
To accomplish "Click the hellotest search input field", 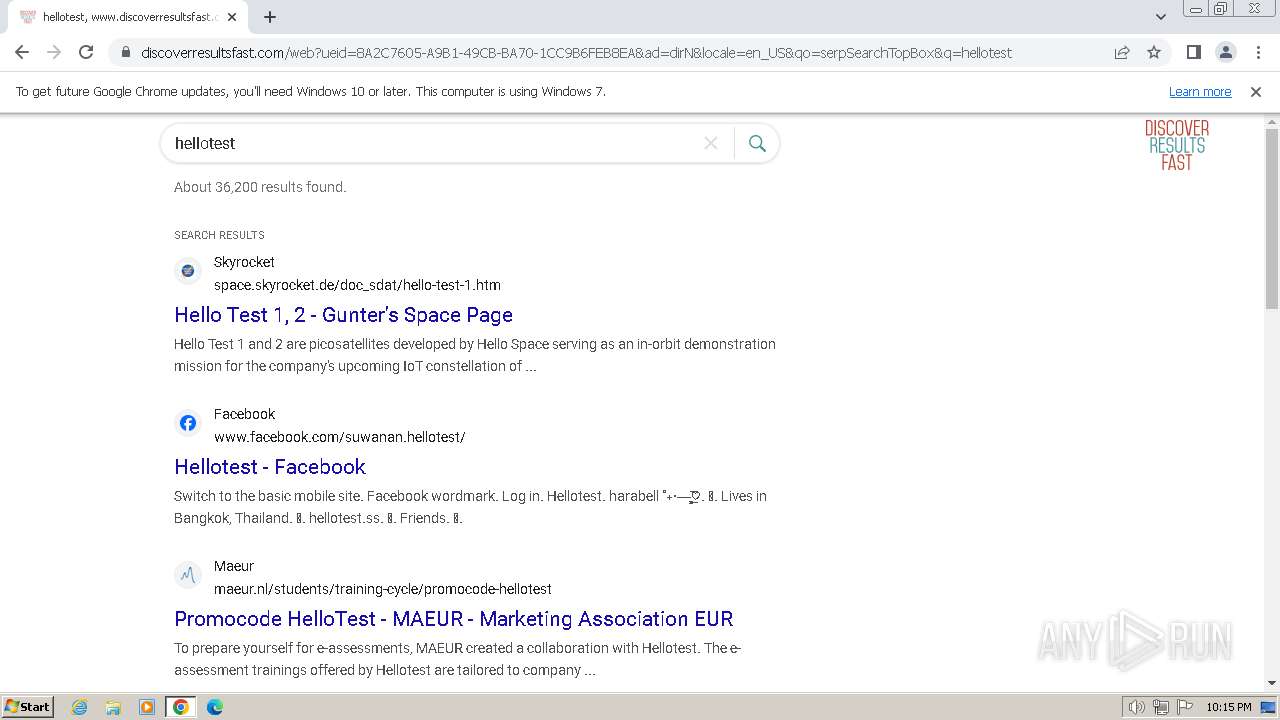I will pyautogui.click(x=432, y=143).
